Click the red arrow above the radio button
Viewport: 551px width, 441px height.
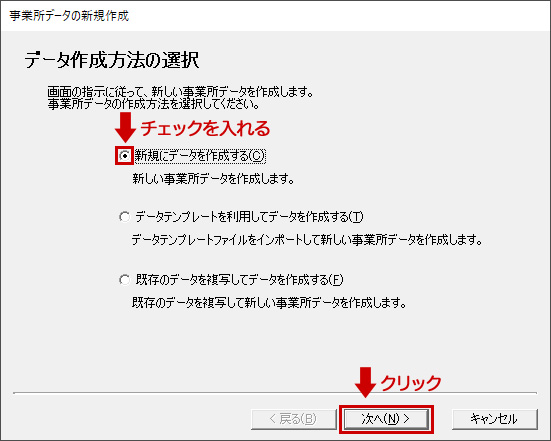click(125, 127)
